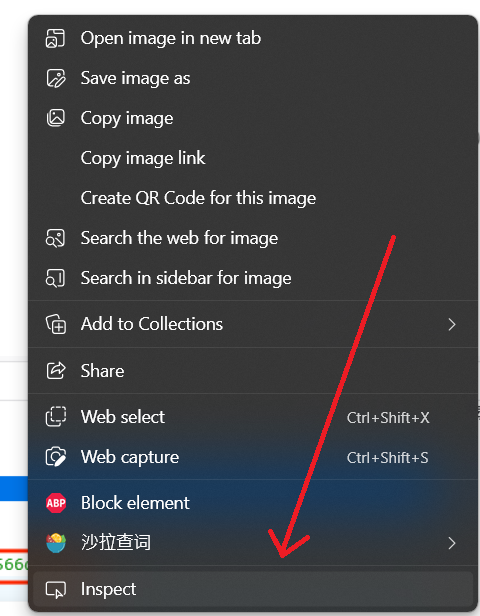This screenshot has width=480, height=616.
Task: Click the Web capture camera icon
Action: 55,457
